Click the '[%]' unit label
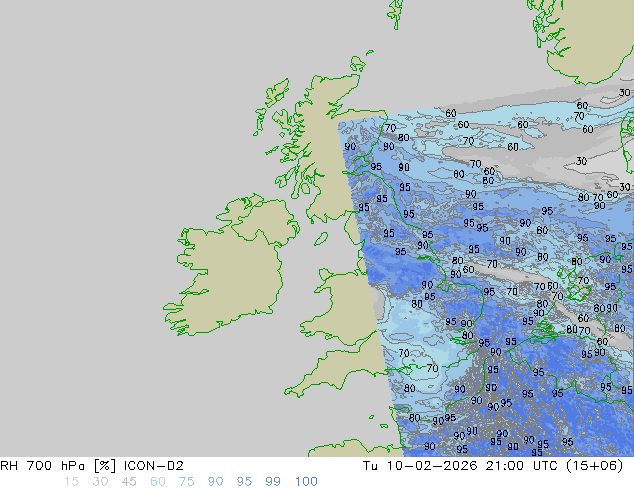The image size is (634, 490). (104, 466)
